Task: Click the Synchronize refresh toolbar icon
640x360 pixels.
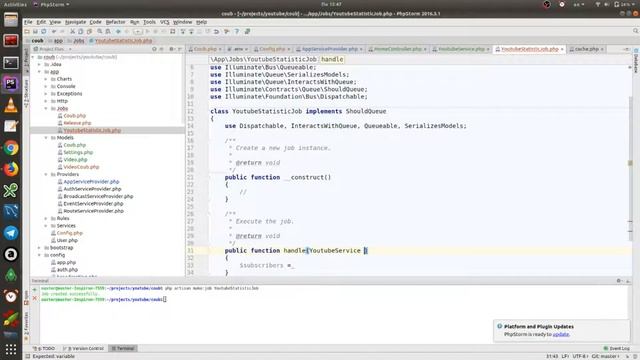Action: 44,31
